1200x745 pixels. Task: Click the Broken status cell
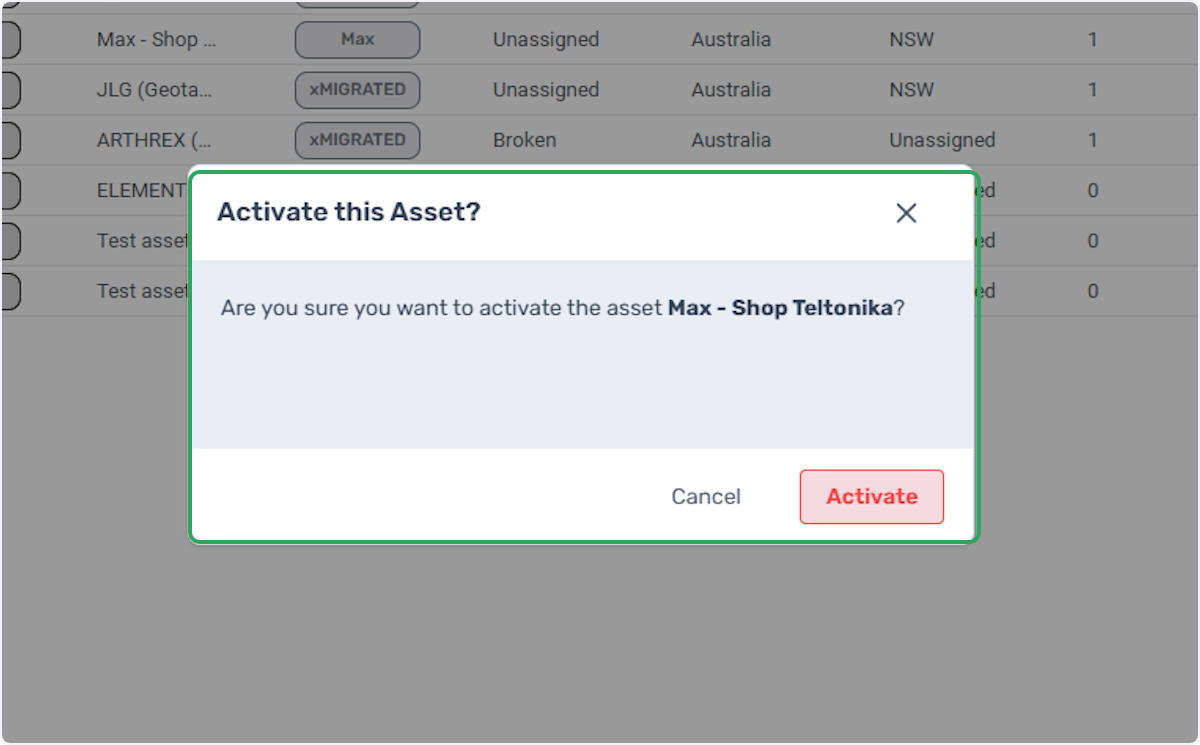tap(524, 140)
